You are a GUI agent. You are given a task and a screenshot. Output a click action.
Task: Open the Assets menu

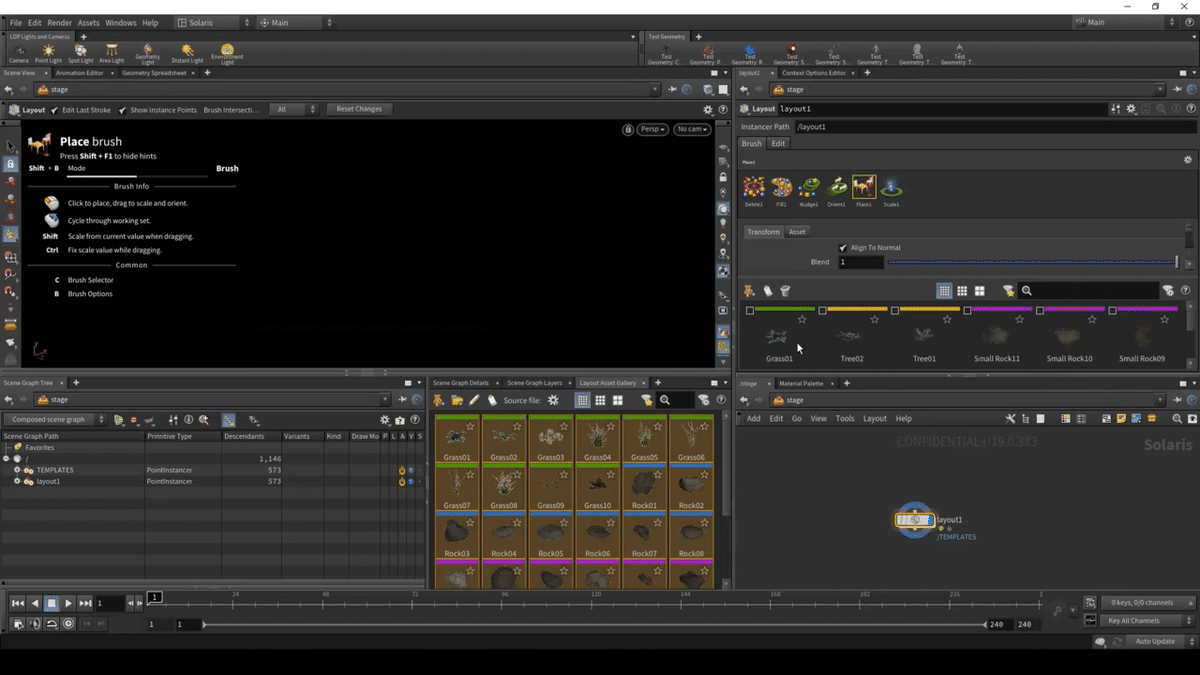point(88,22)
